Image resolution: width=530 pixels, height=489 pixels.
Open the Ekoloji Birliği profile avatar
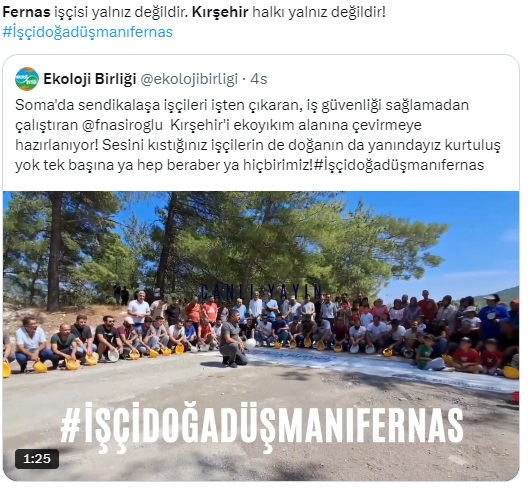coord(27,79)
